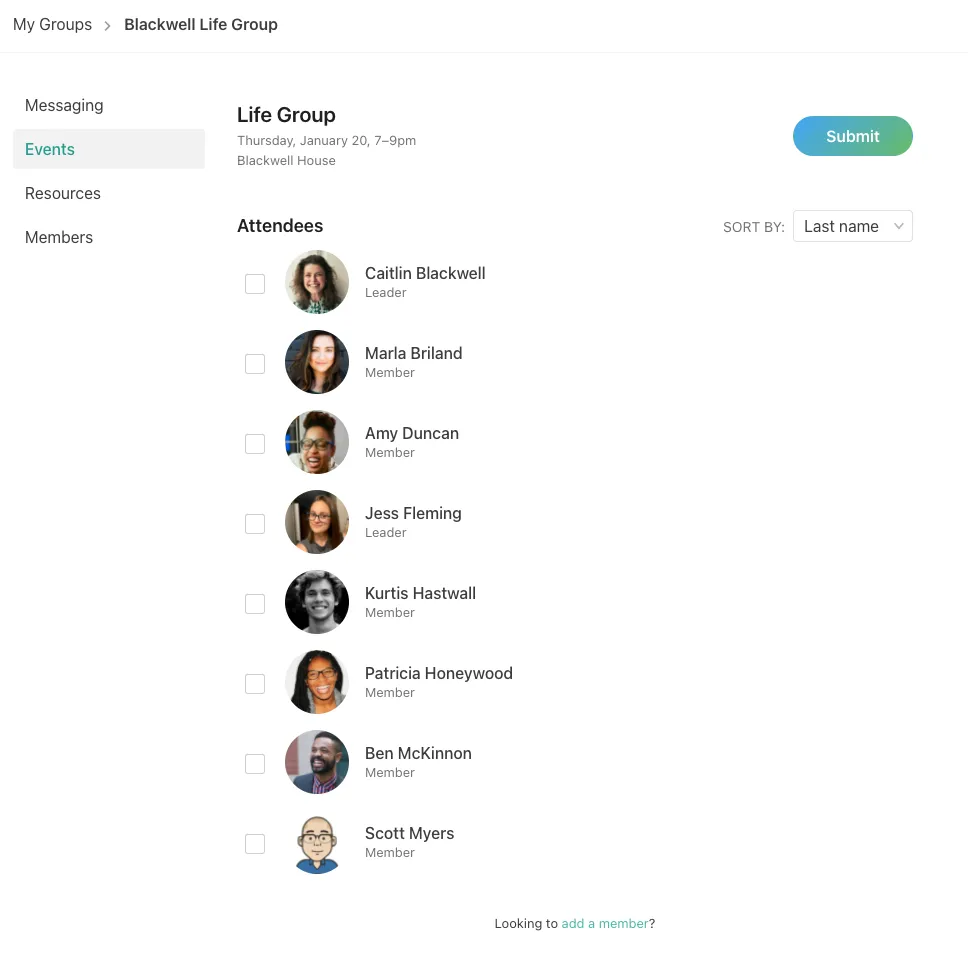
Task: Switch to the Members sidebar page
Action: pos(59,237)
